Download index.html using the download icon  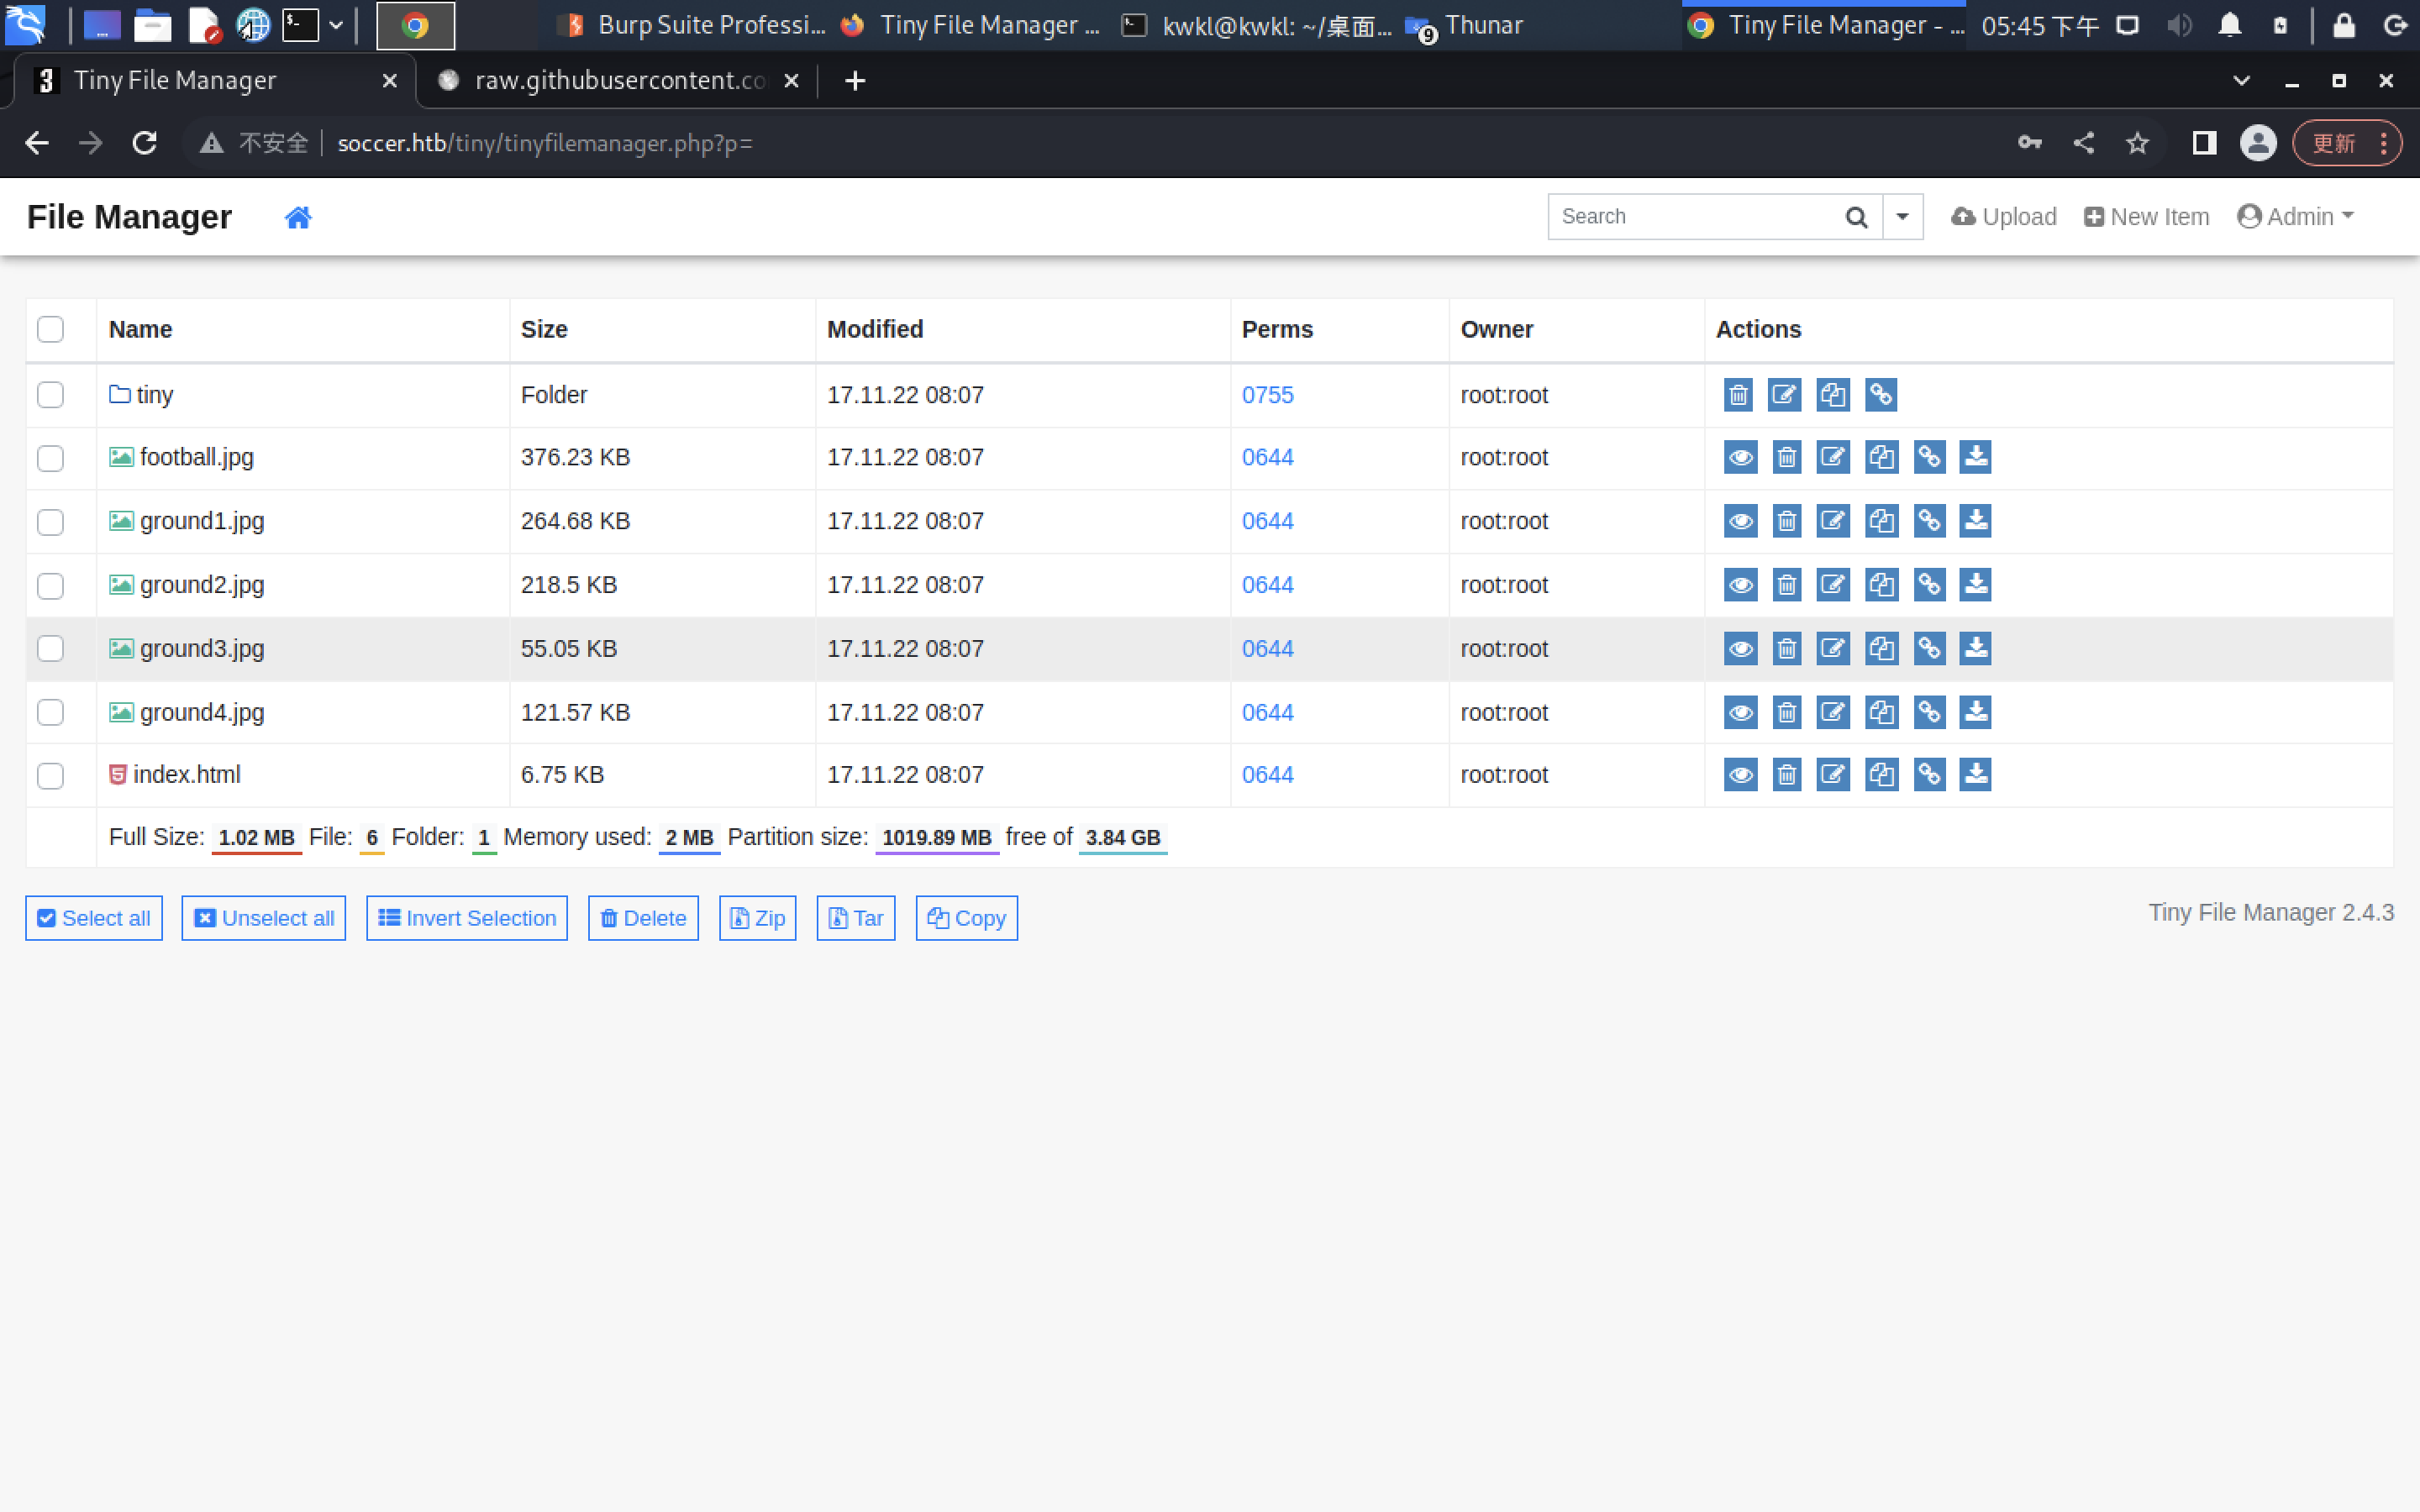pos(1975,774)
